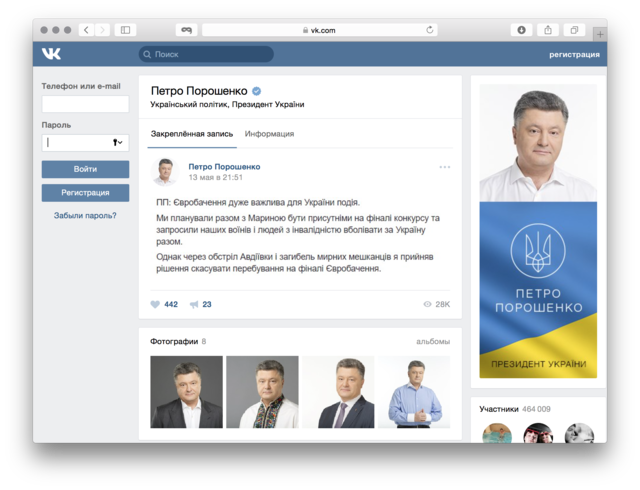
Task: Open the Фотографии section header
Action: pyautogui.click(x=174, y=341)
